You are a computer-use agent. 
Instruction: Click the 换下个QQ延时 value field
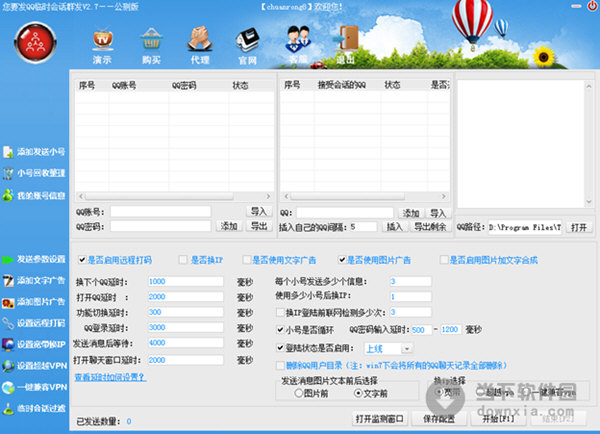186,281
